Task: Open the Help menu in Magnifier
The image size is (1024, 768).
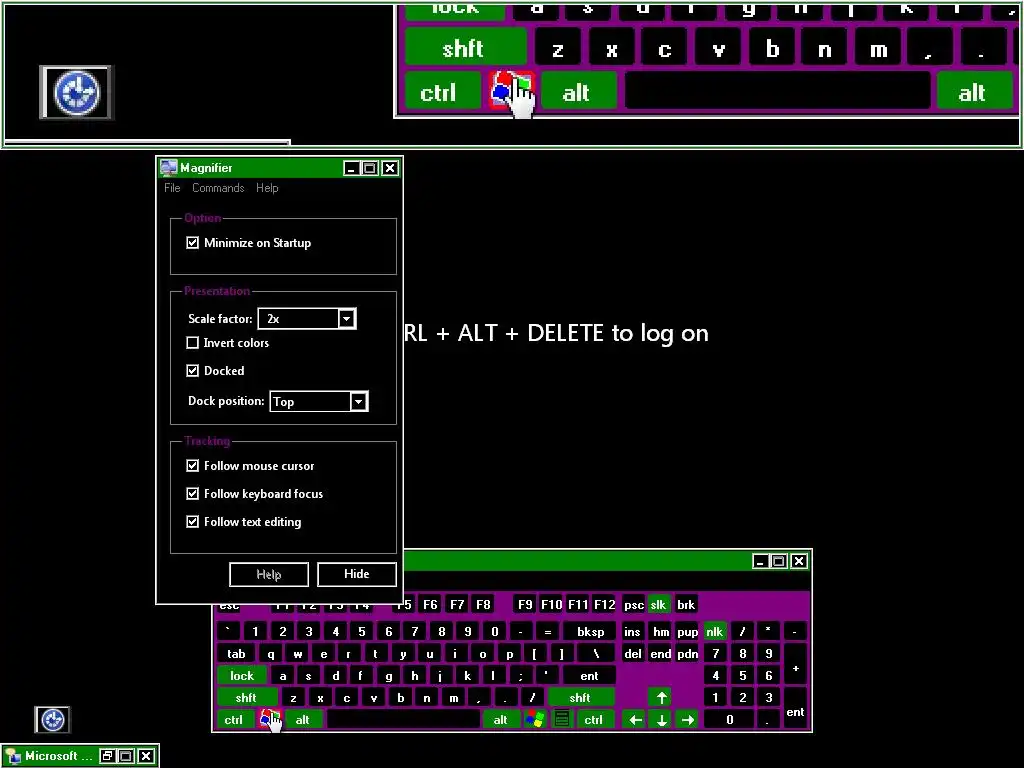Action: (267, 187)
